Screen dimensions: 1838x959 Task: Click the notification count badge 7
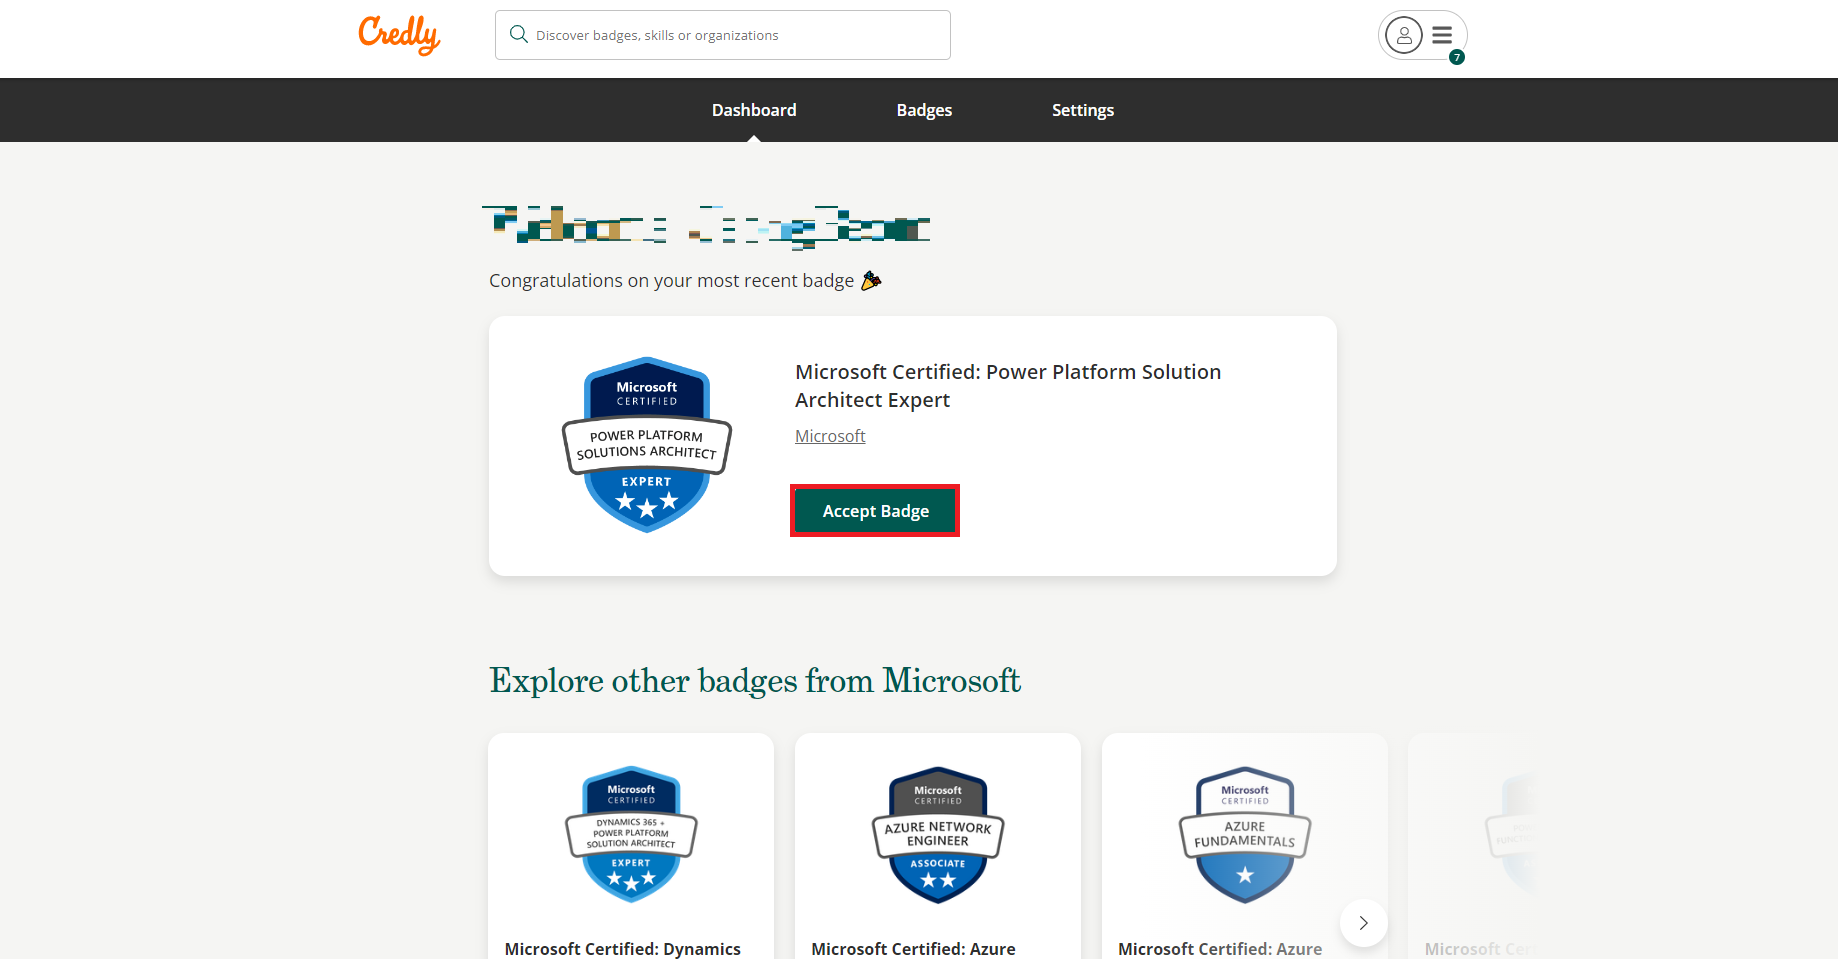1457,57
